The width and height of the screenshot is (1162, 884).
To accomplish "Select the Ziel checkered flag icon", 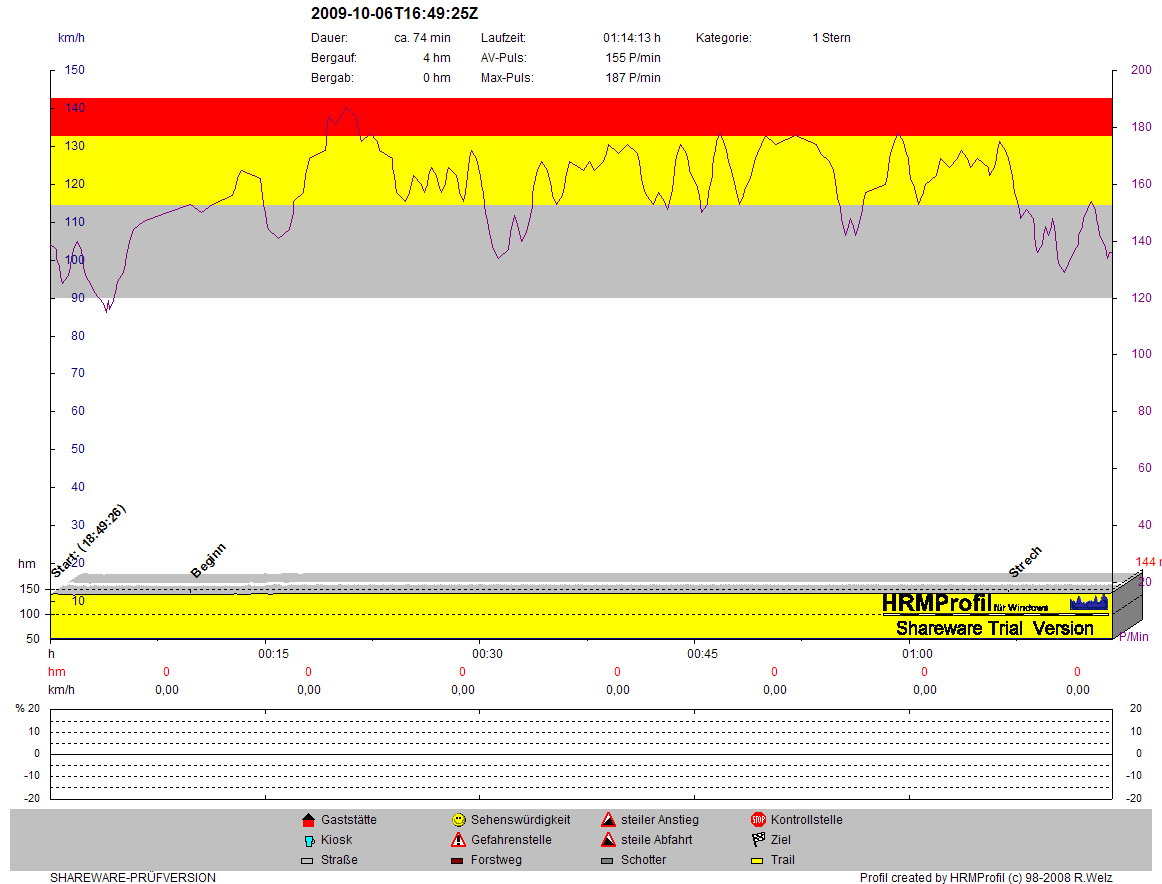I will (x=758, y=840).
